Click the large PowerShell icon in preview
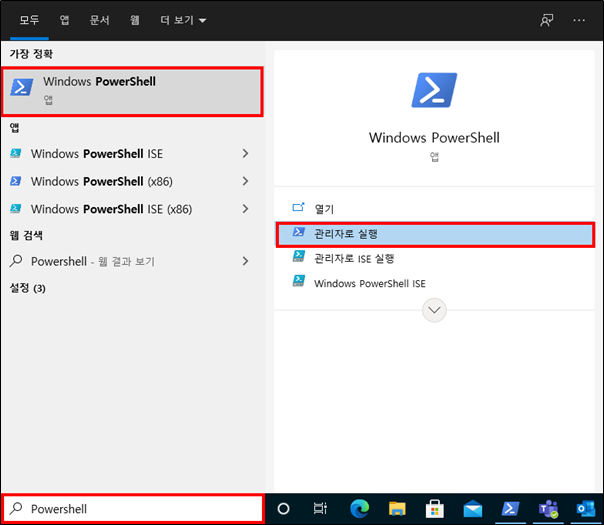The height and width of the screenshot is (525, 604). click(x=434, y=90)
